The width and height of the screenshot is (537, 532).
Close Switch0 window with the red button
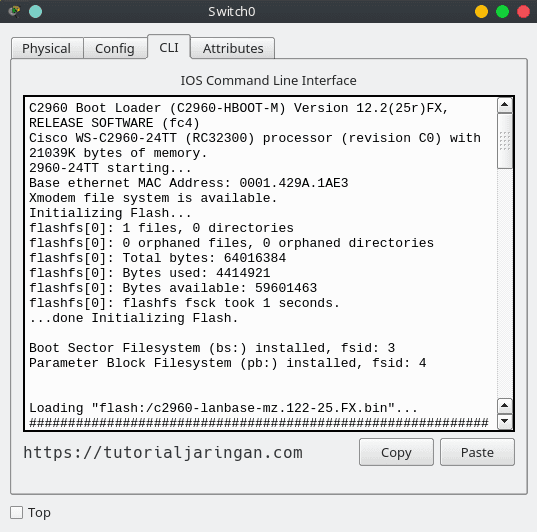tap(523, 12)
